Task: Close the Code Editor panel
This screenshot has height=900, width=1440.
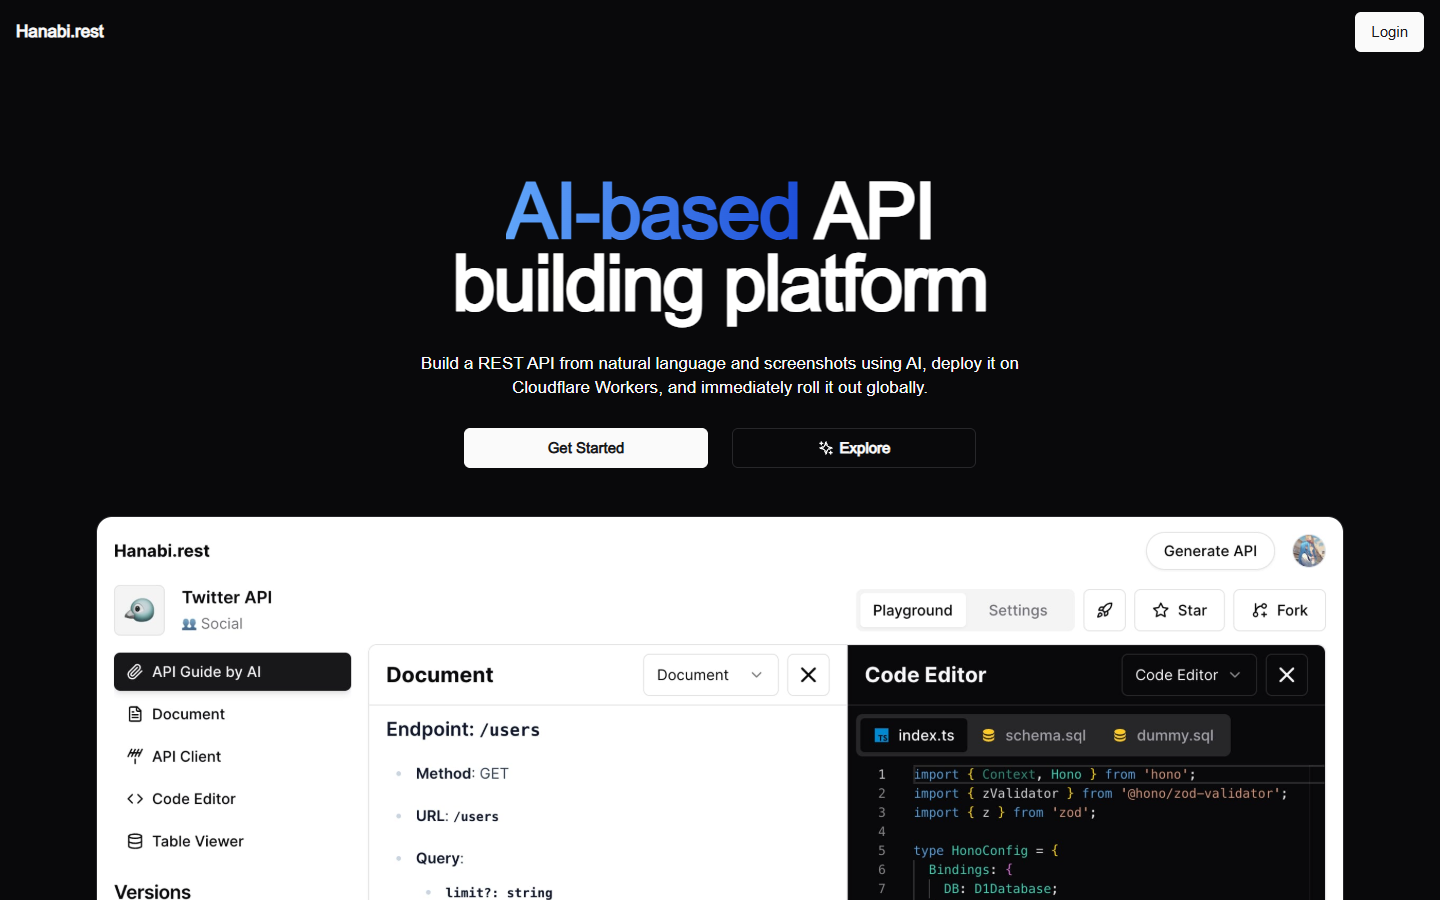Action: (x=1287, y=675)
